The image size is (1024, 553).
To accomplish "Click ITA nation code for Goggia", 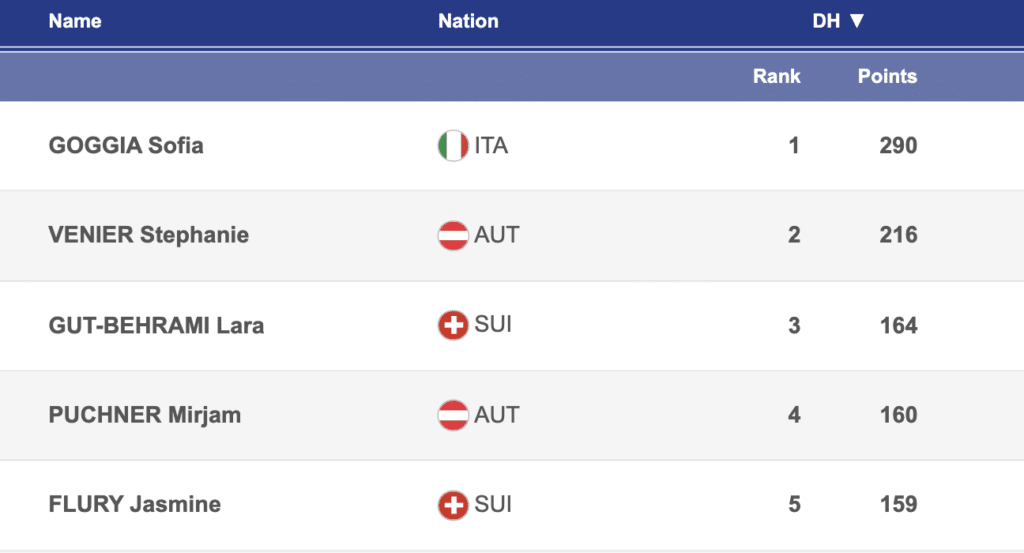I will click(491, 146).
